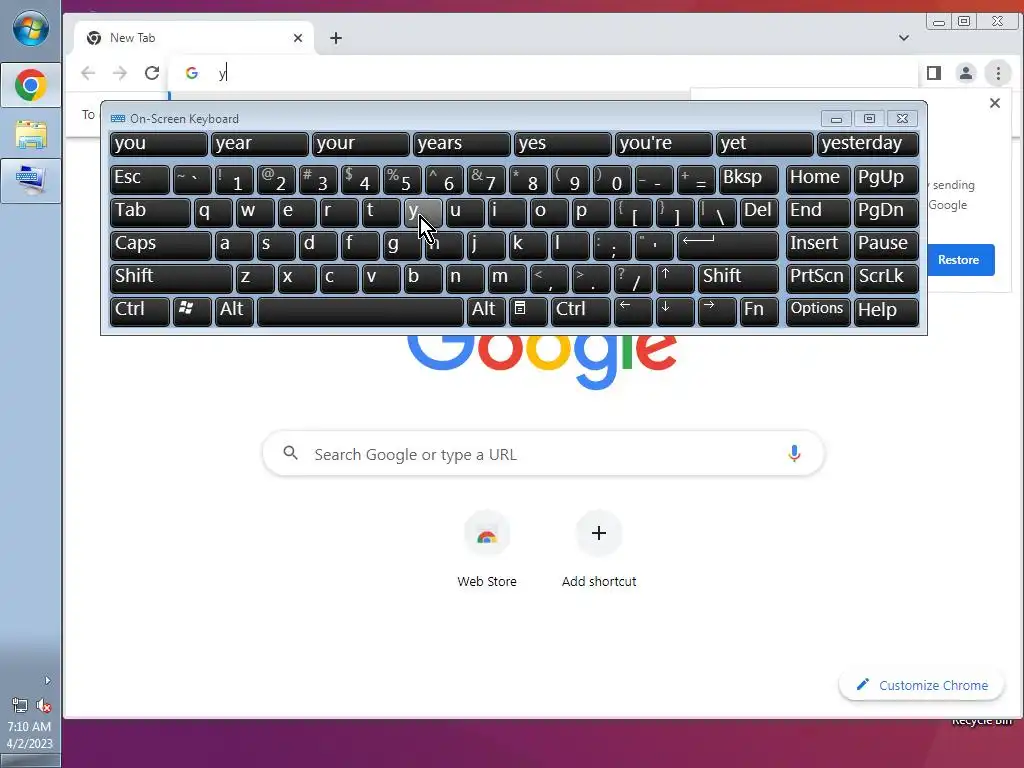The height and width of the screenshot is (768, 1024).
Task: Toggle the left Ctrl key
Action: click(140, 311)
